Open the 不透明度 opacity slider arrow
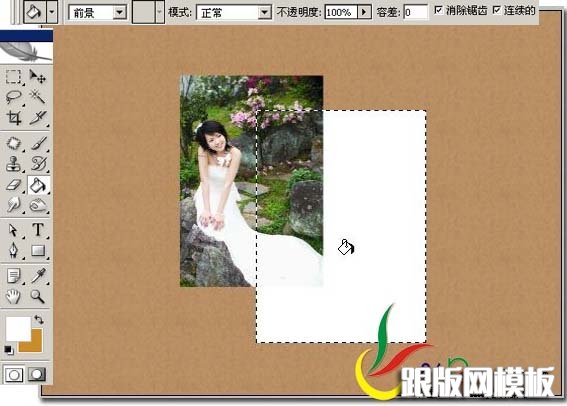The height and width of the screenshot is (406, 567). [x=364, y=12]
